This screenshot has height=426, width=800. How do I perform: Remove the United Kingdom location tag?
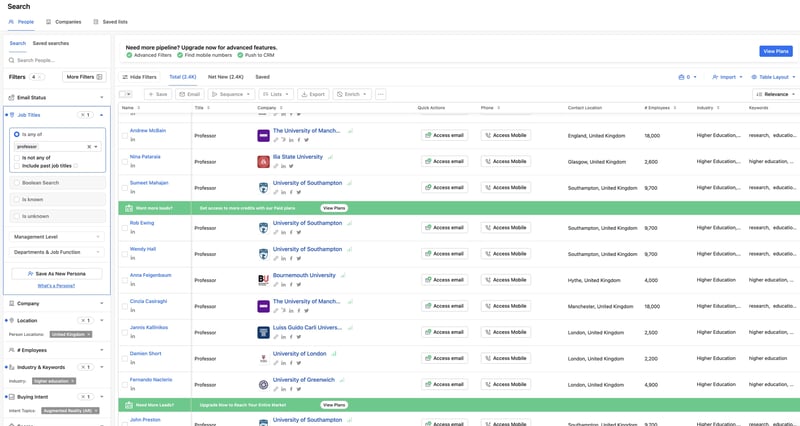[x=89, y=334]
